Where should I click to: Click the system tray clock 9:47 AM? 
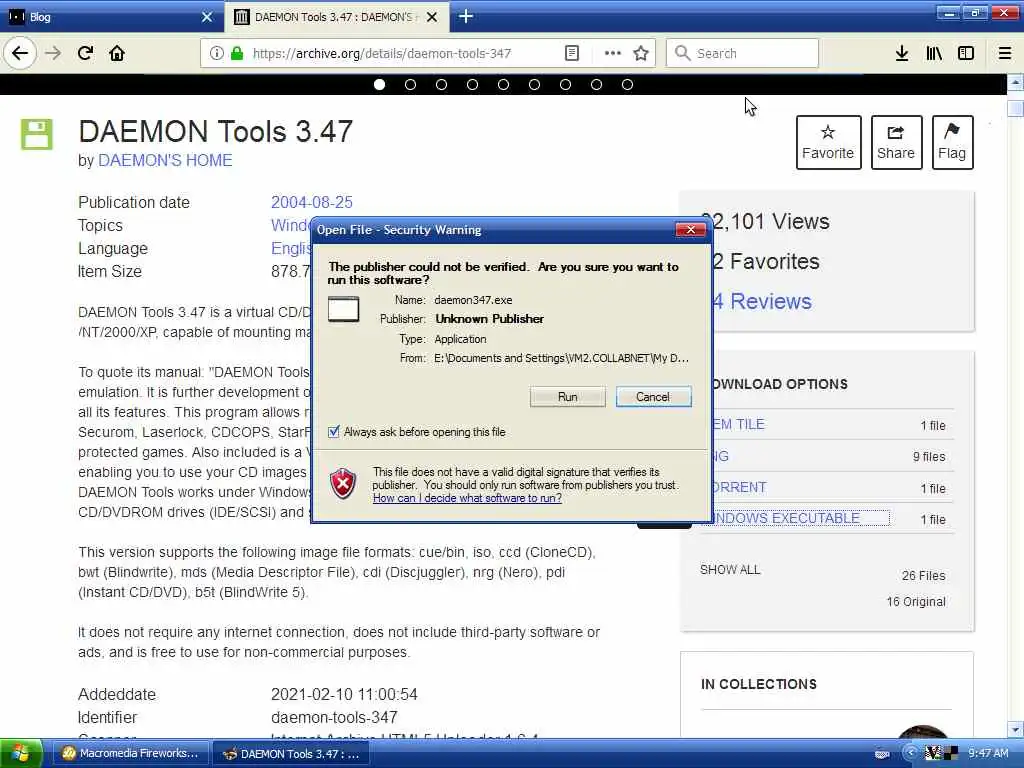point(988,753)
